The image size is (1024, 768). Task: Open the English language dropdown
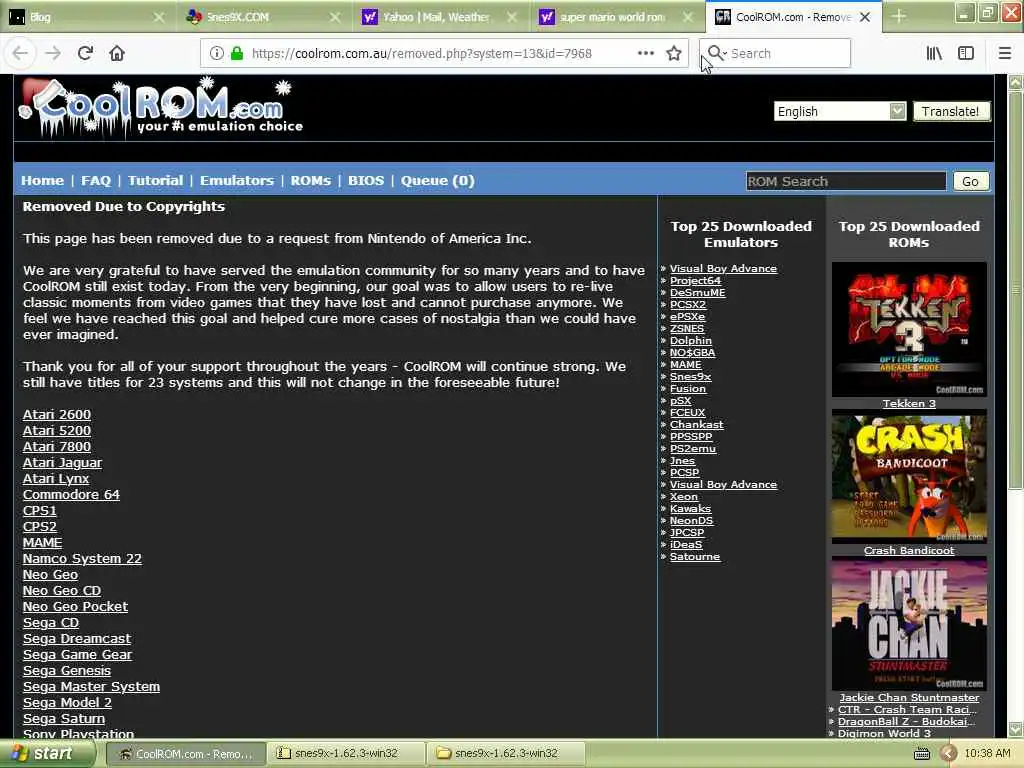tap(840, 111)
